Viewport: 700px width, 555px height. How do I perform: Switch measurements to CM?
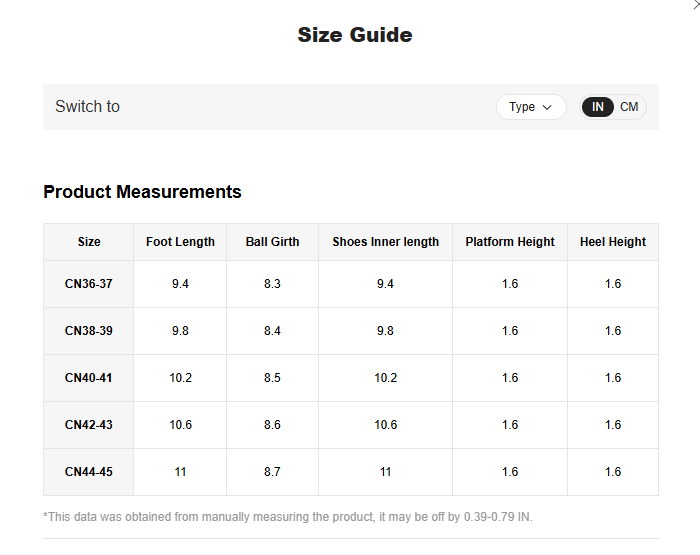(629, 107)
